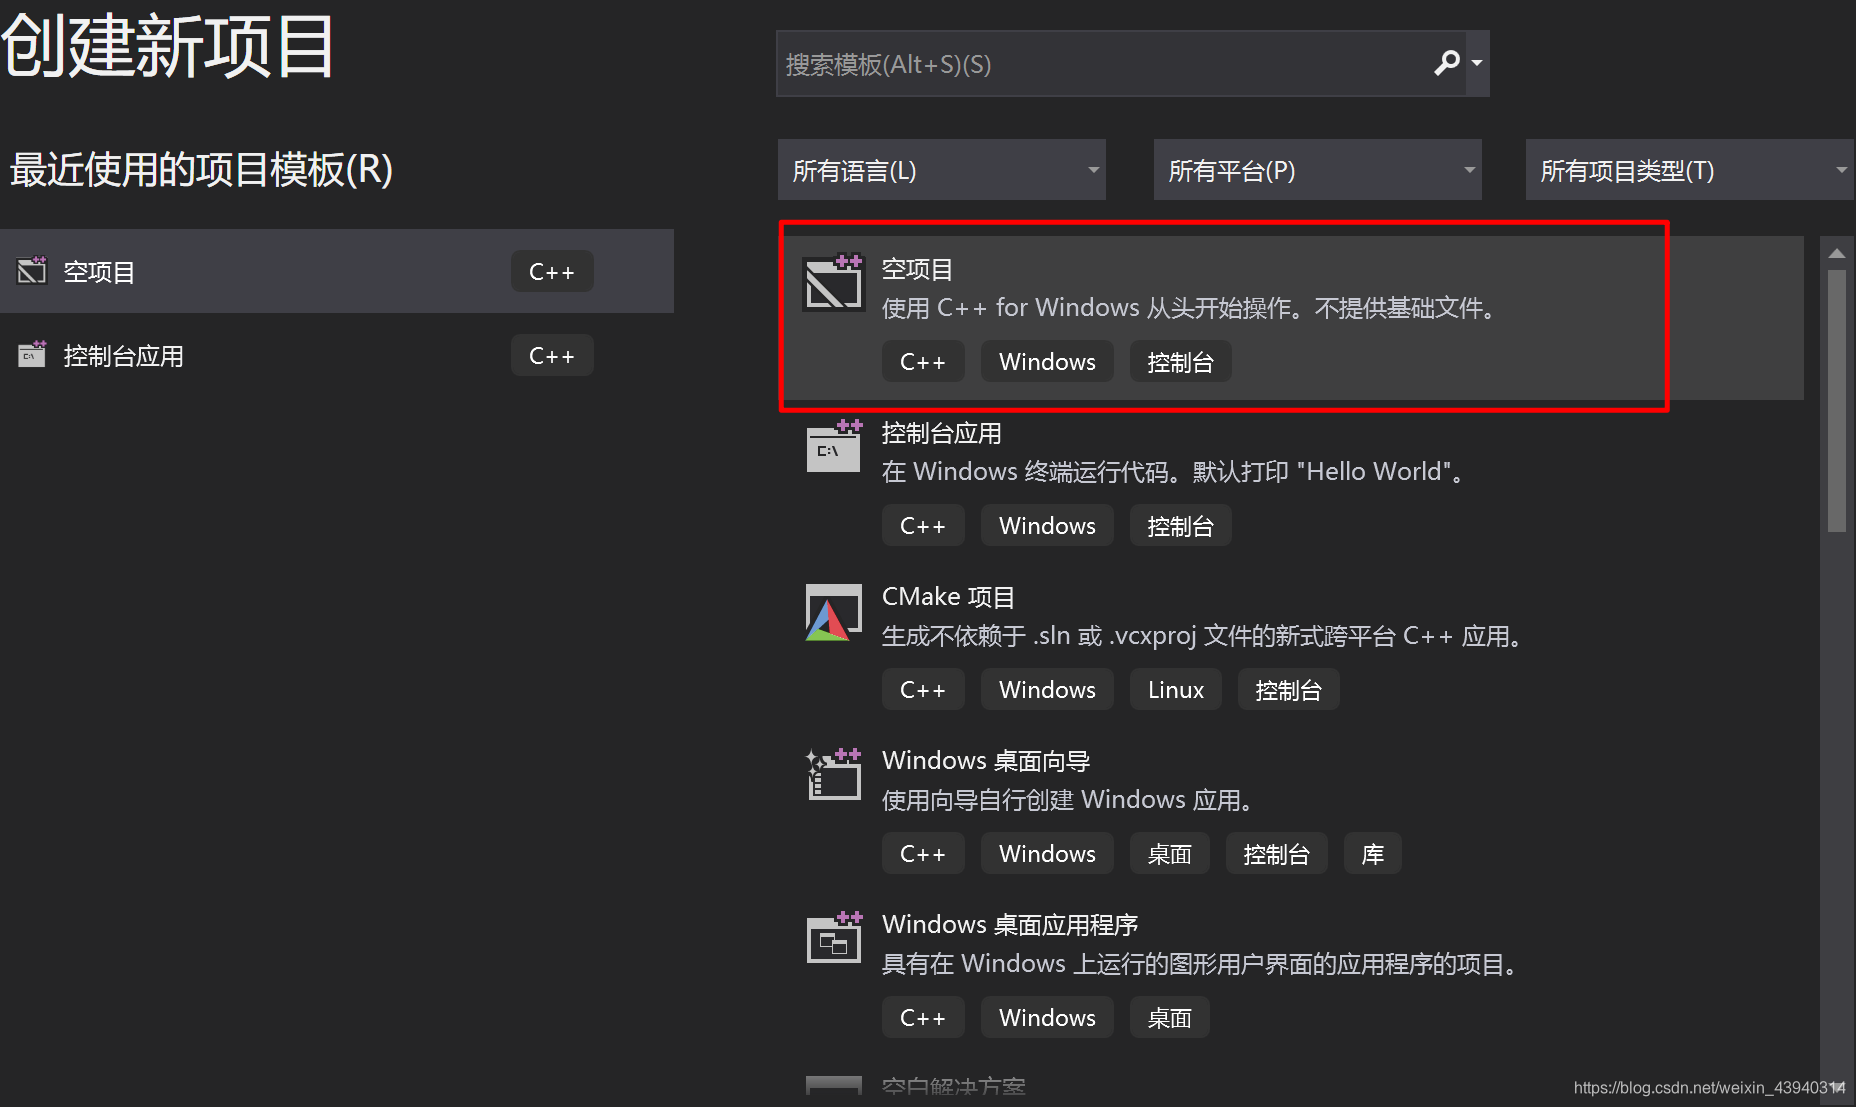Click C++ tag beside recent 控制台应用

pos(552,355)
